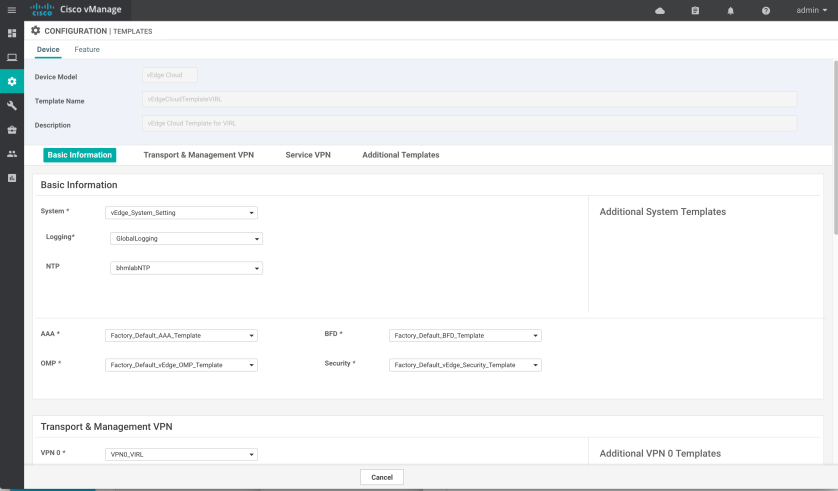Screen dimensions: 838x491
Task: Open the Administration people icon in sidebar
Action: 12,154
